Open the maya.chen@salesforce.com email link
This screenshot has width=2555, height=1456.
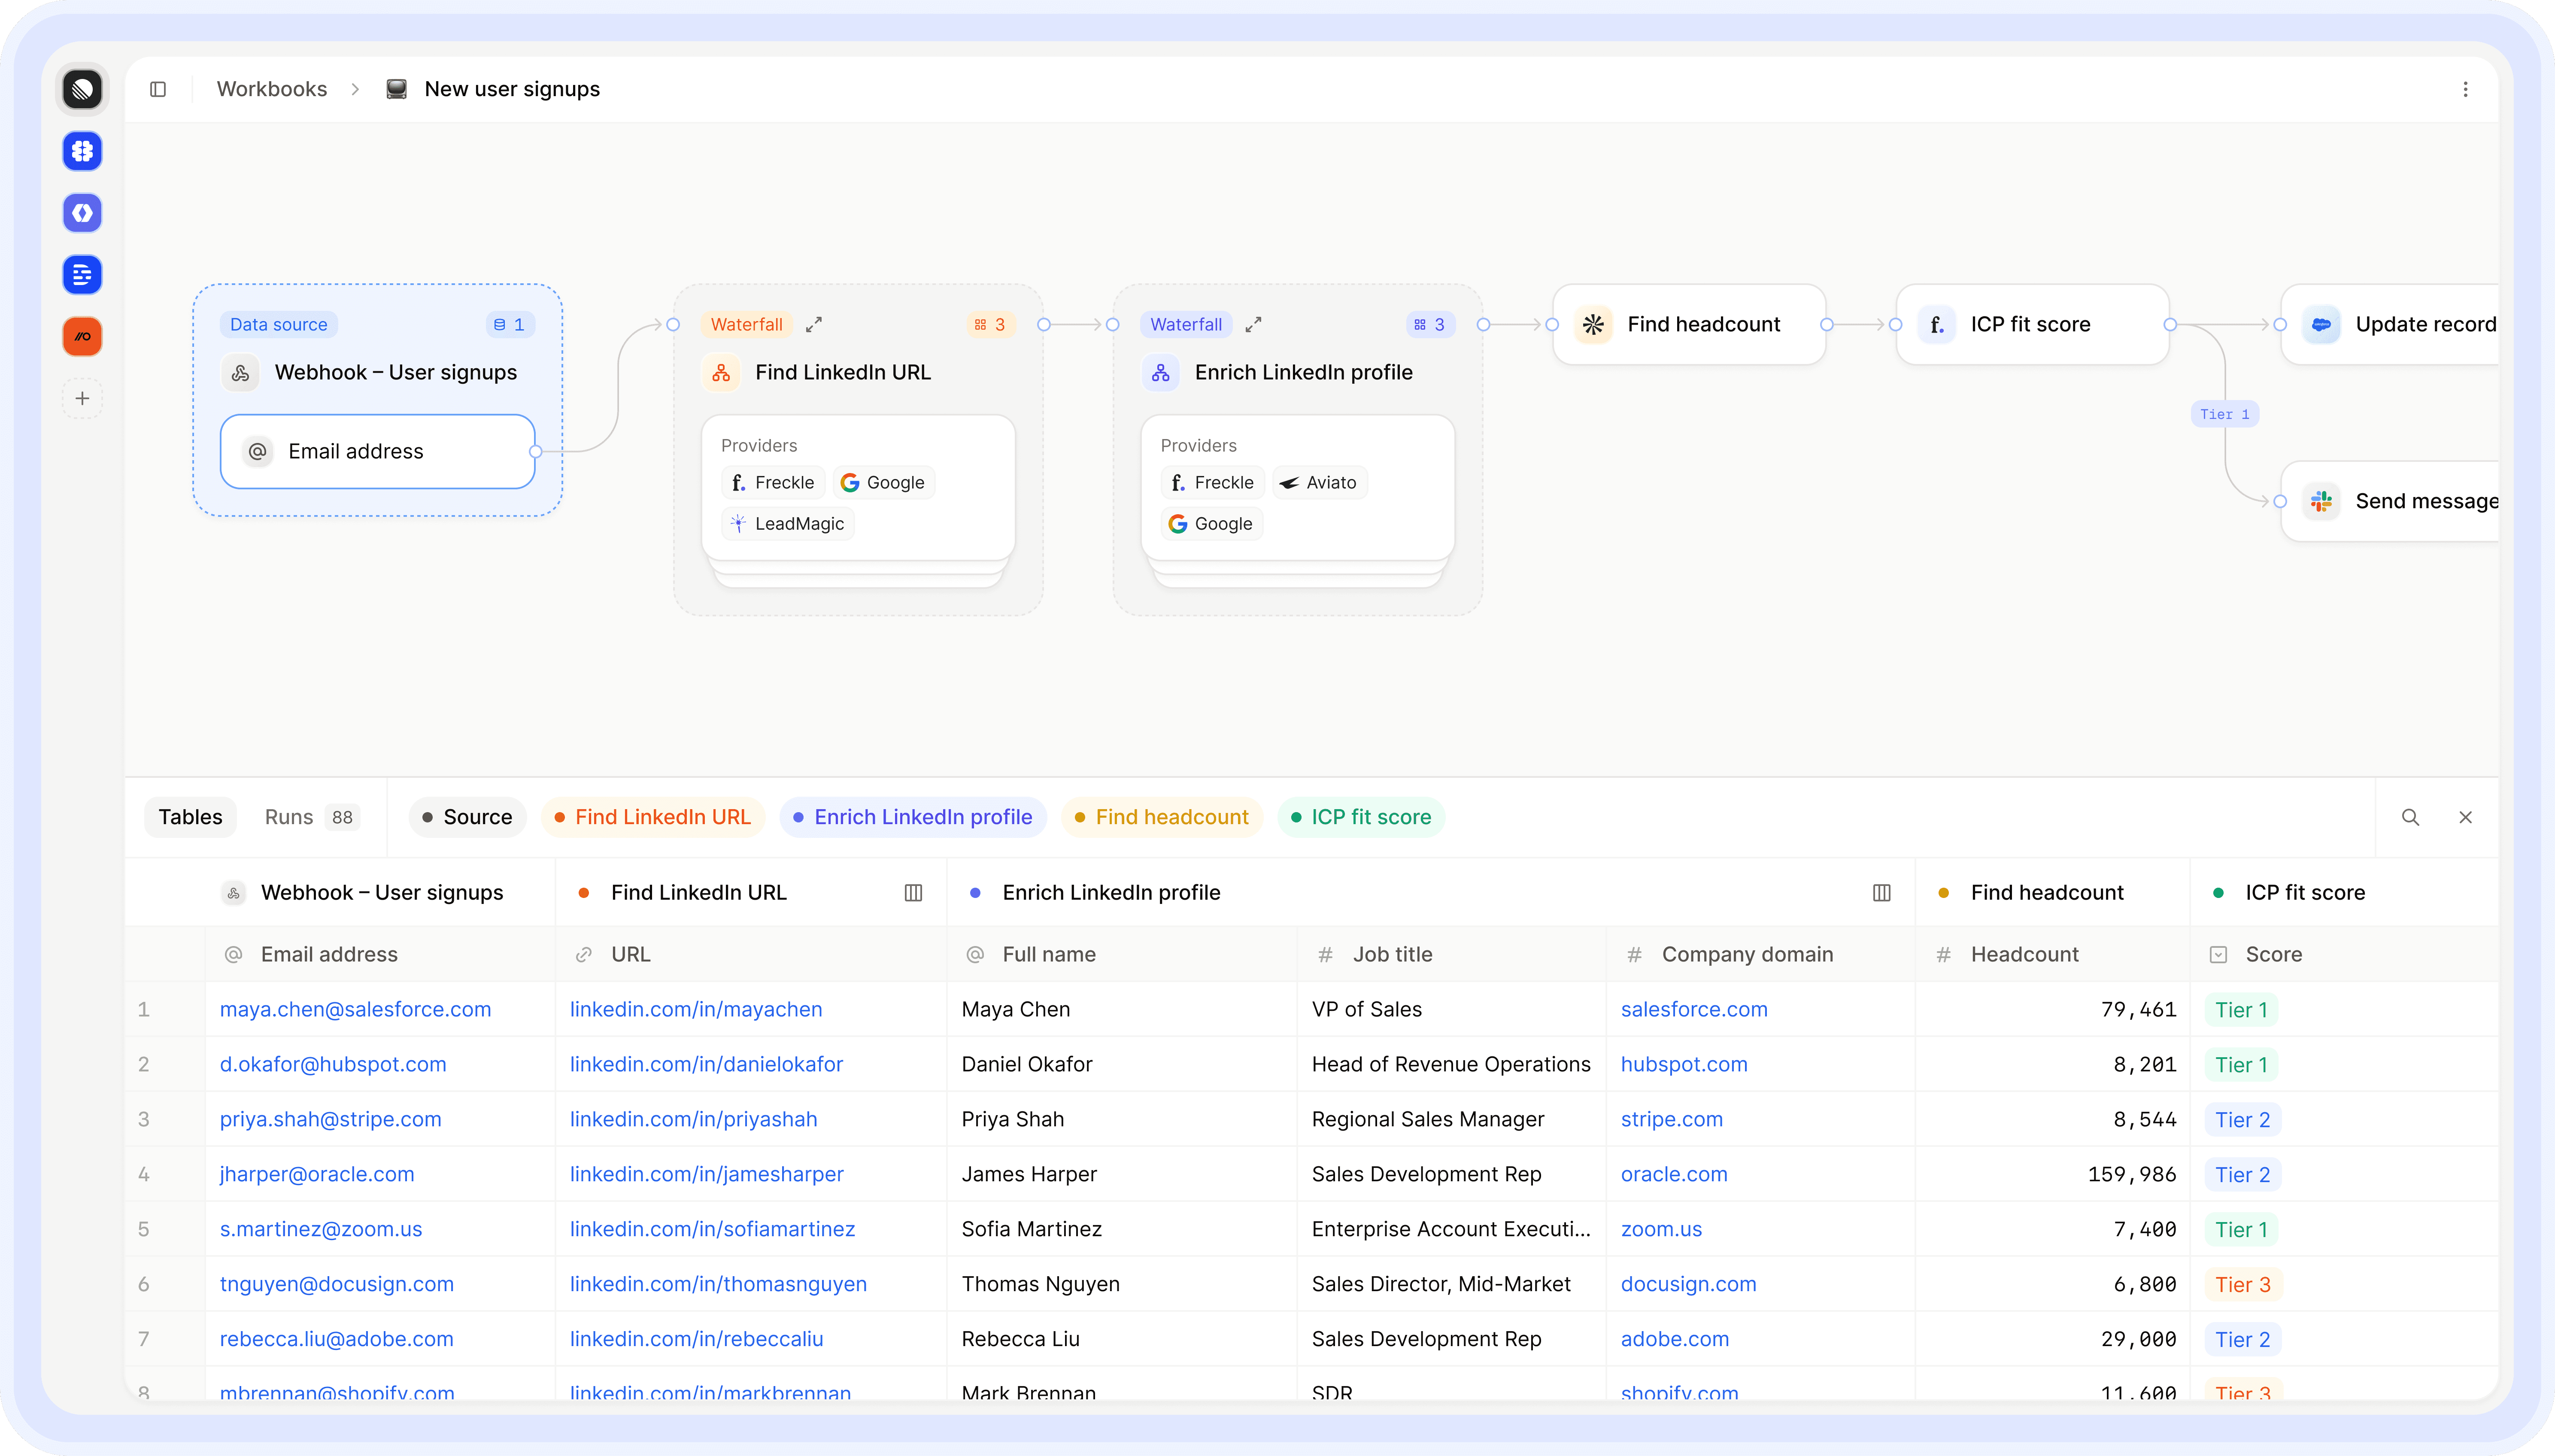tap(355, 1009)
